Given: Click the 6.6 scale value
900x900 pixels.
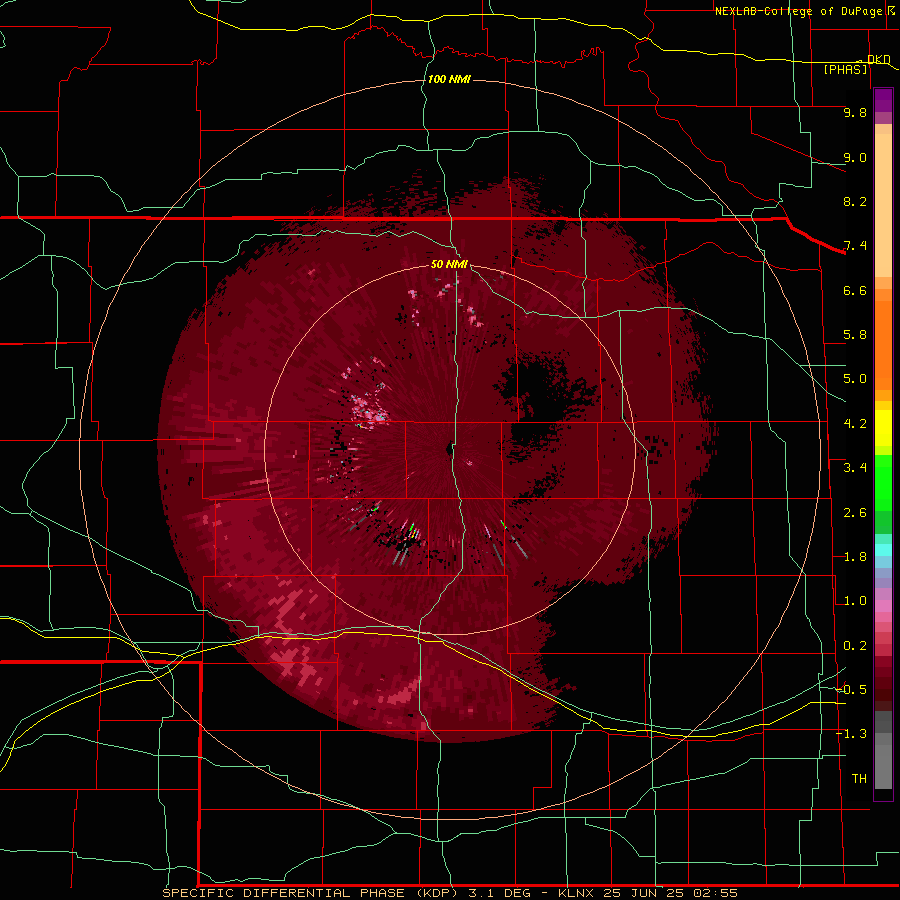Looking at the screenshot, I should click(x=855, y=290).
